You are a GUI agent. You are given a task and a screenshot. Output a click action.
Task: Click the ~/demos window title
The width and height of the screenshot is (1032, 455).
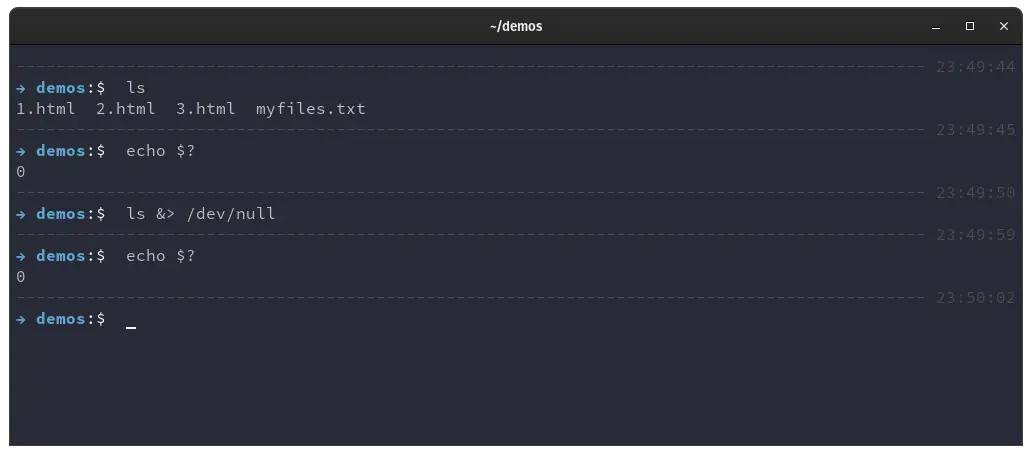coord(516,26)
